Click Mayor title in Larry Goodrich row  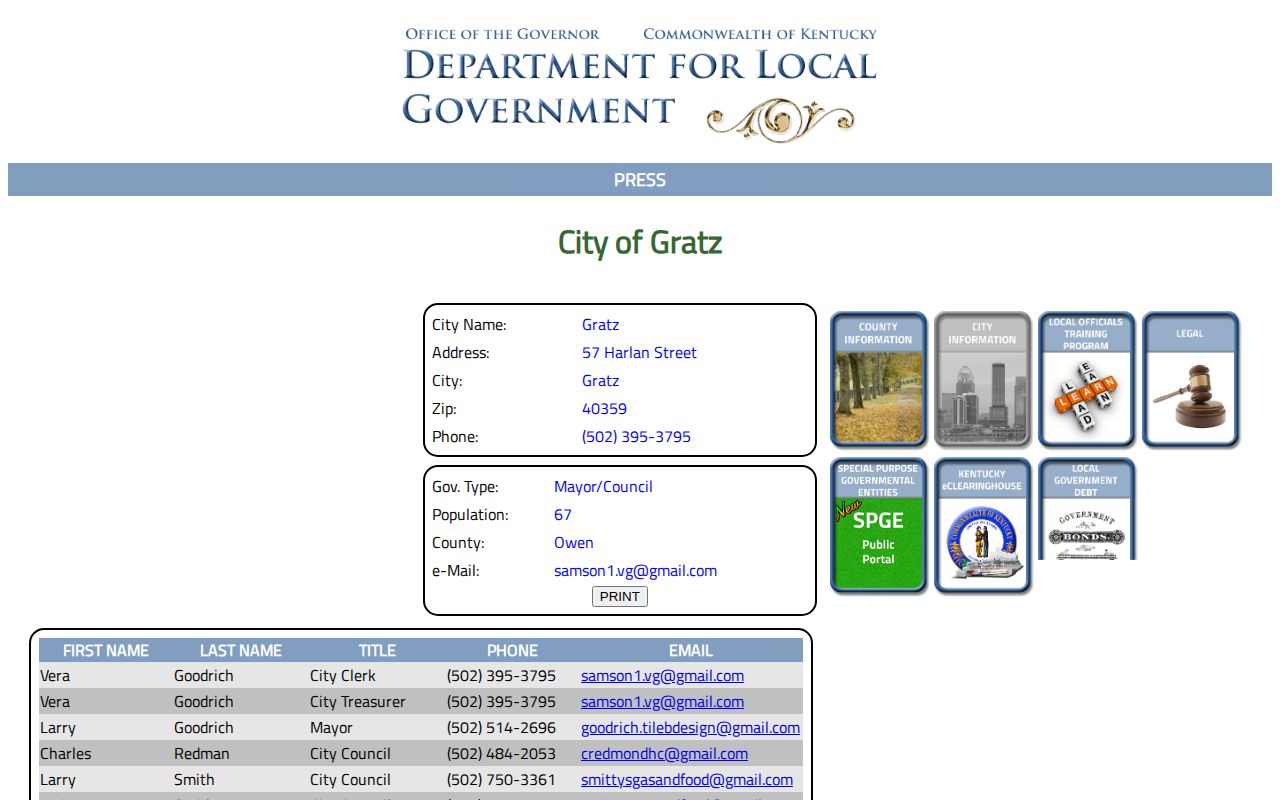pos(331,728)
